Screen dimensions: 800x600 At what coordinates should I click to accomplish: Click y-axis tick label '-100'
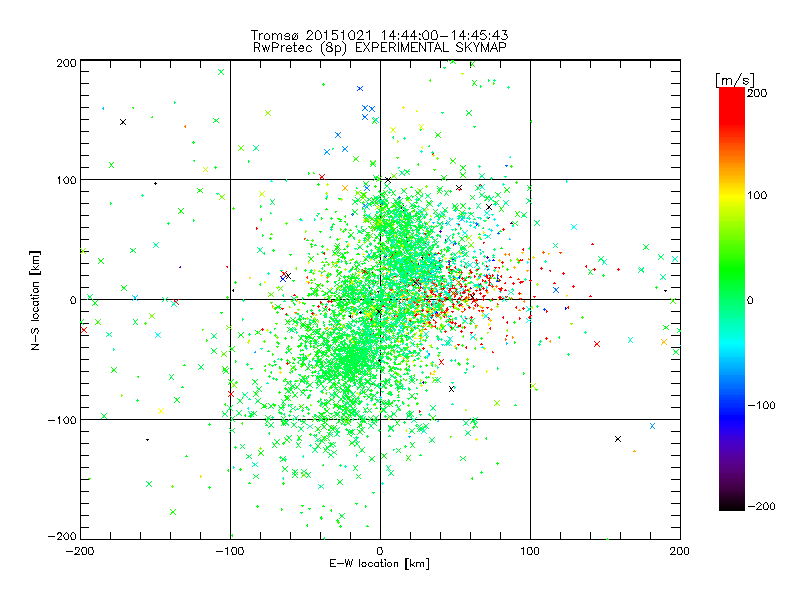[x=62, y=420]
